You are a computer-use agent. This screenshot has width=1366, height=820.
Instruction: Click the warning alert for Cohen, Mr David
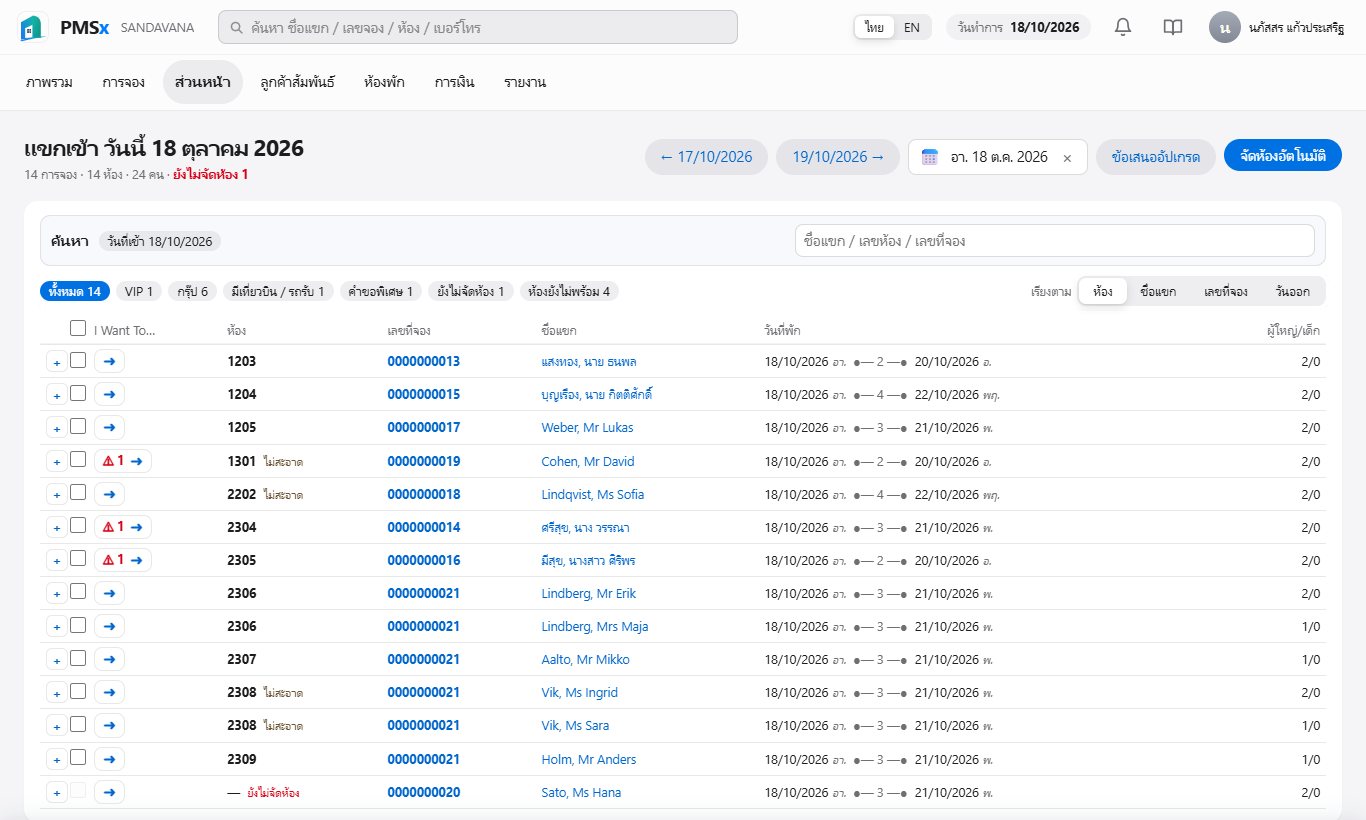pyautogui.click(x=113, y=461)
